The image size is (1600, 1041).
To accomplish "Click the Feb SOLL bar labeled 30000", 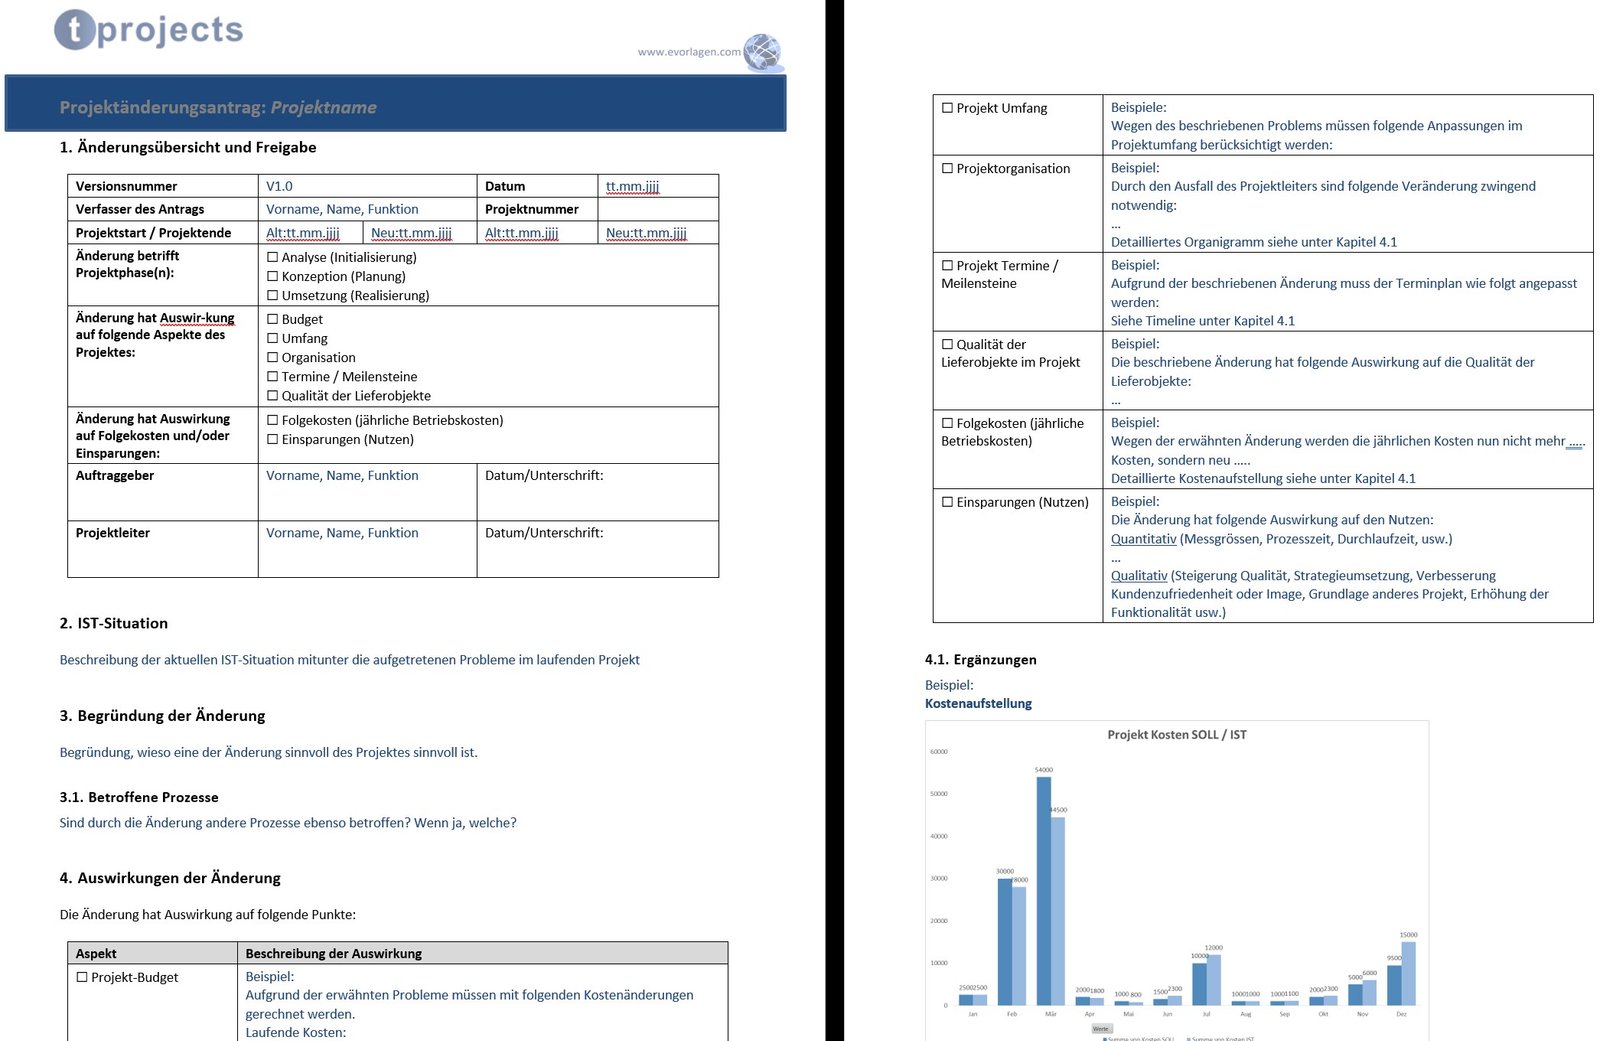I will tap(1005, 942).
